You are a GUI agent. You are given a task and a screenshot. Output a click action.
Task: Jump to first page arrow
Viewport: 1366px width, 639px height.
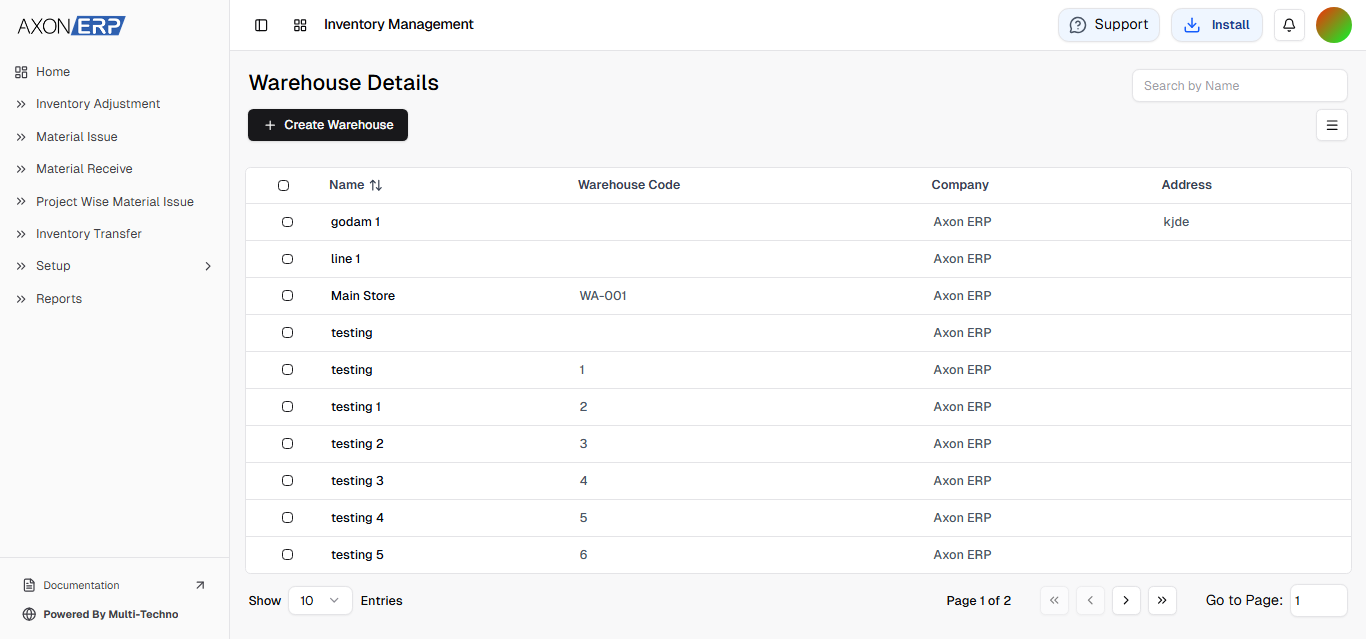1054,600
